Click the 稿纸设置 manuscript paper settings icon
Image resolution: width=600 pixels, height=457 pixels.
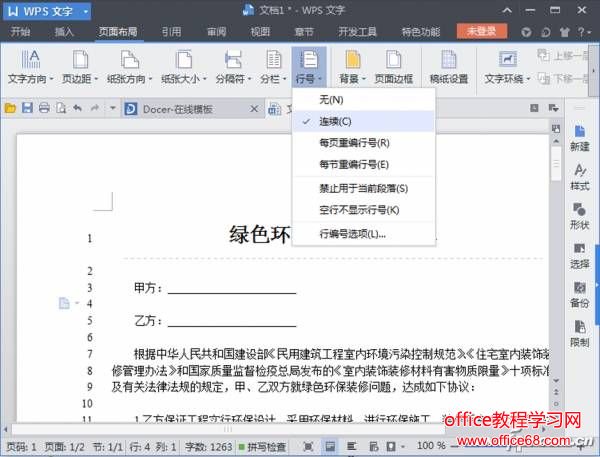tap(448, 60)
